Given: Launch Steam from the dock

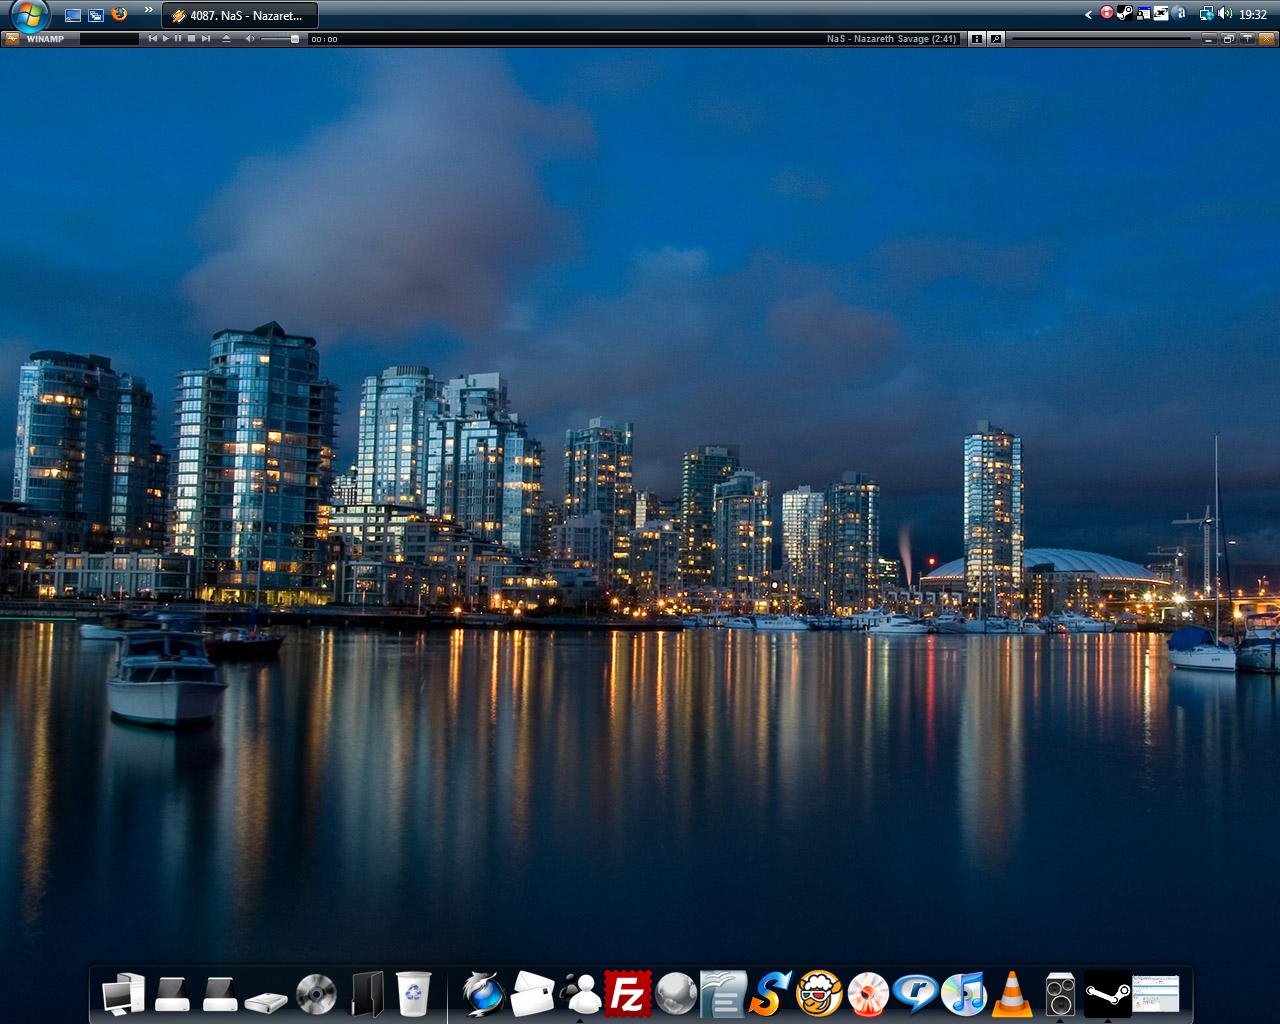Looking at the screenshot, I should pyautogui.click(x=1108, y=994).
